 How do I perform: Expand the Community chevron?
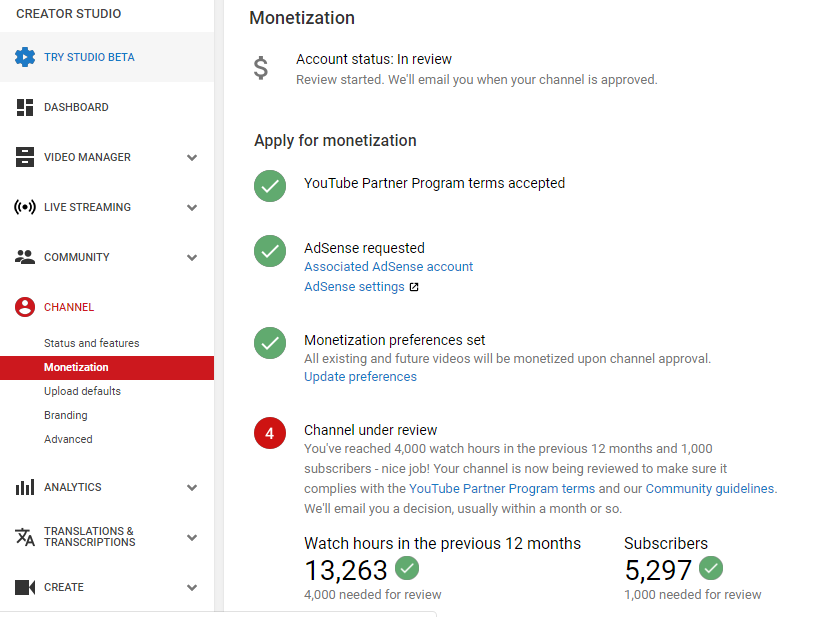tap(192, 257)
